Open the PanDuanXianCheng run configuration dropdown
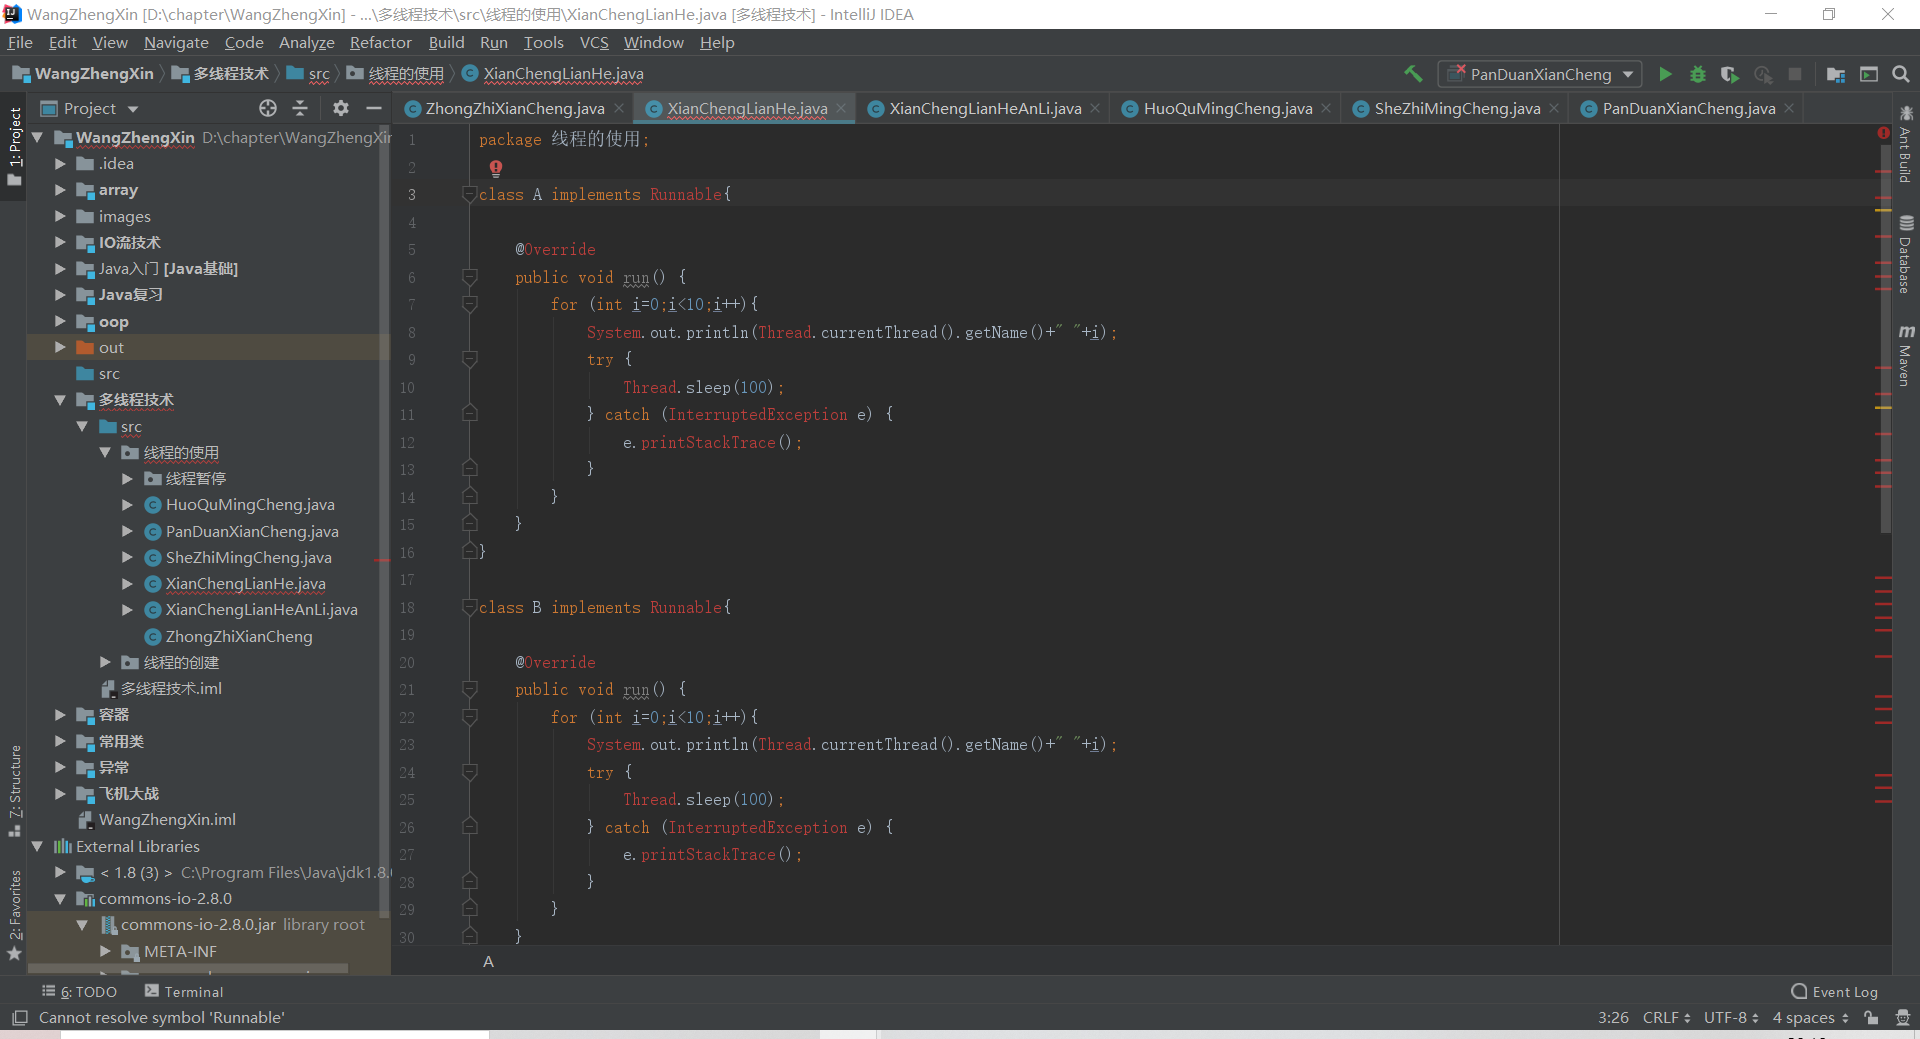 [1540, 74]
